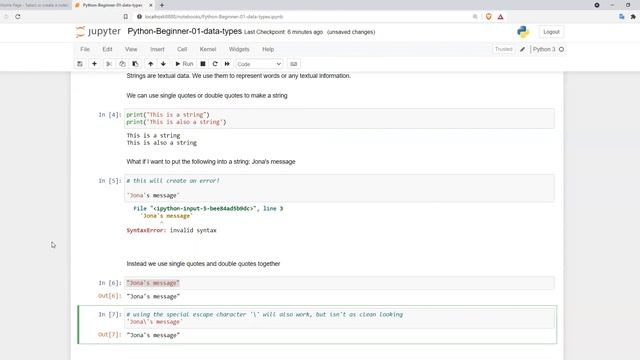
Task: Move selected cell up with the arrow icon
Action: point(151,64)
